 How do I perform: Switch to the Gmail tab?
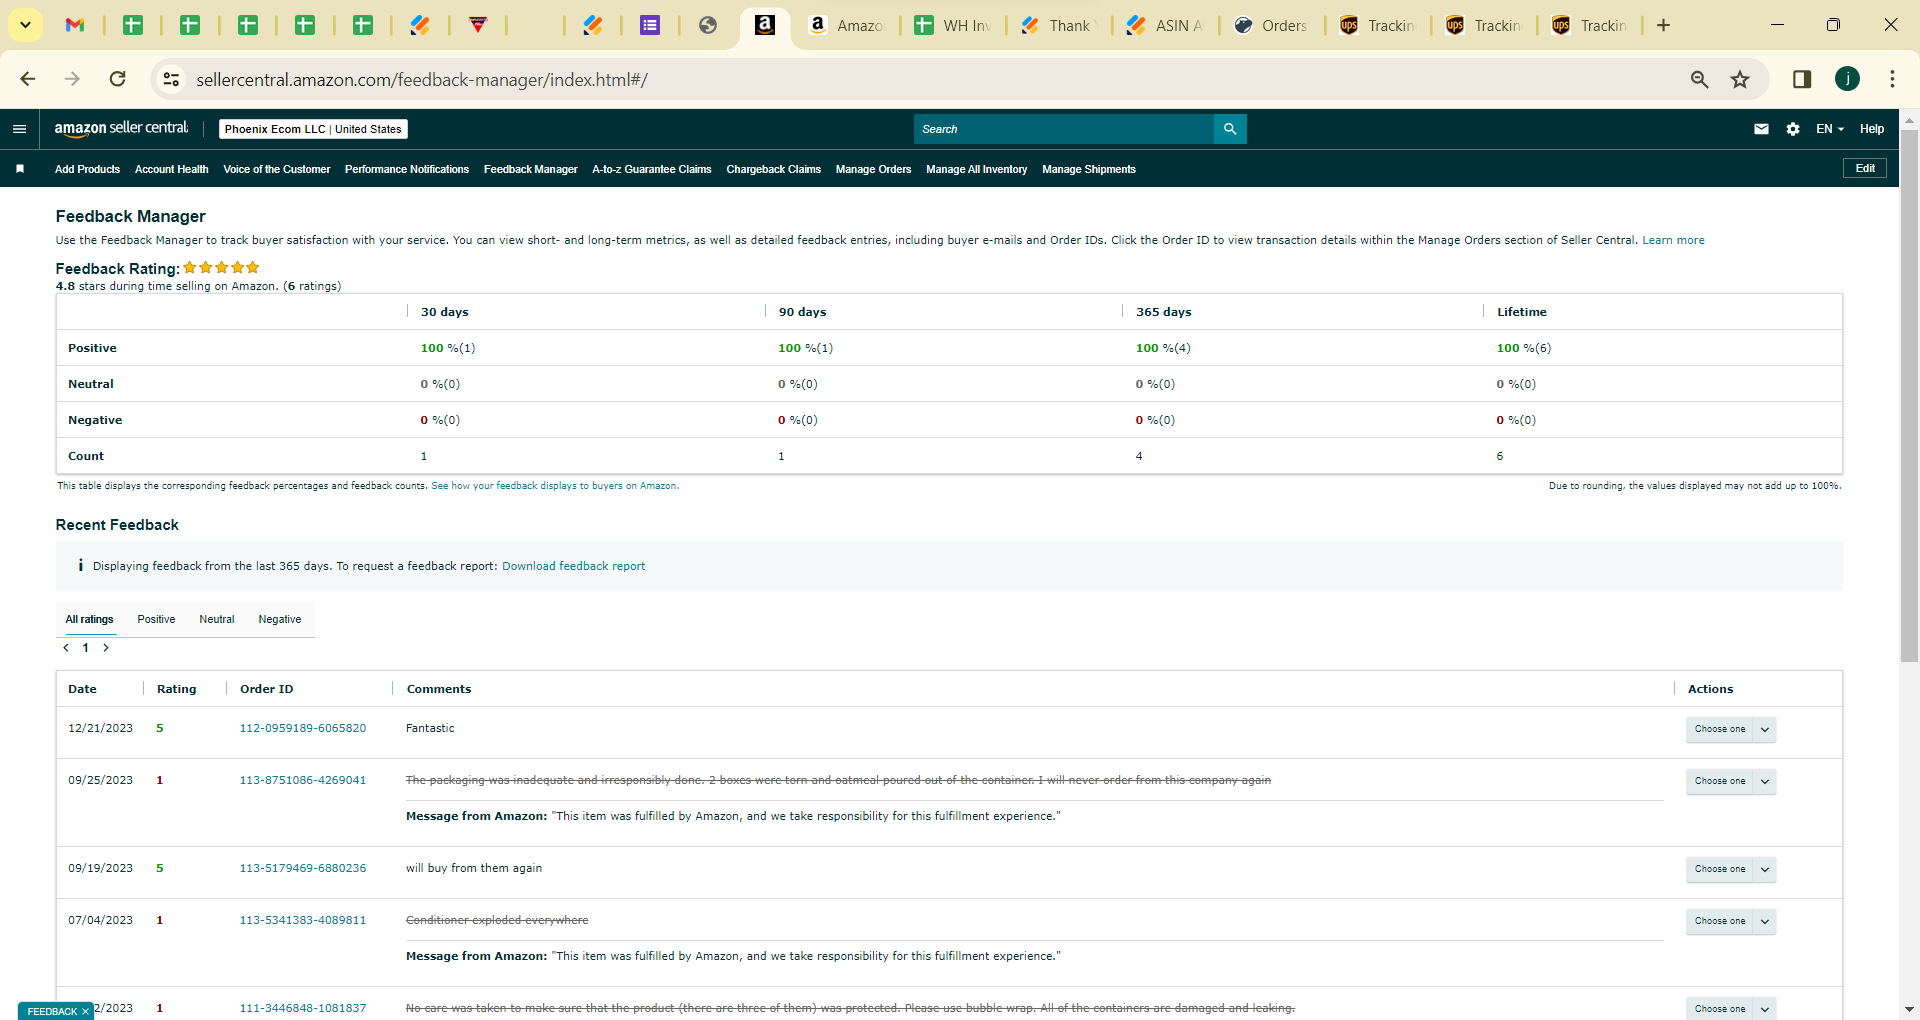pyautogui.click(x=75, y=25)
